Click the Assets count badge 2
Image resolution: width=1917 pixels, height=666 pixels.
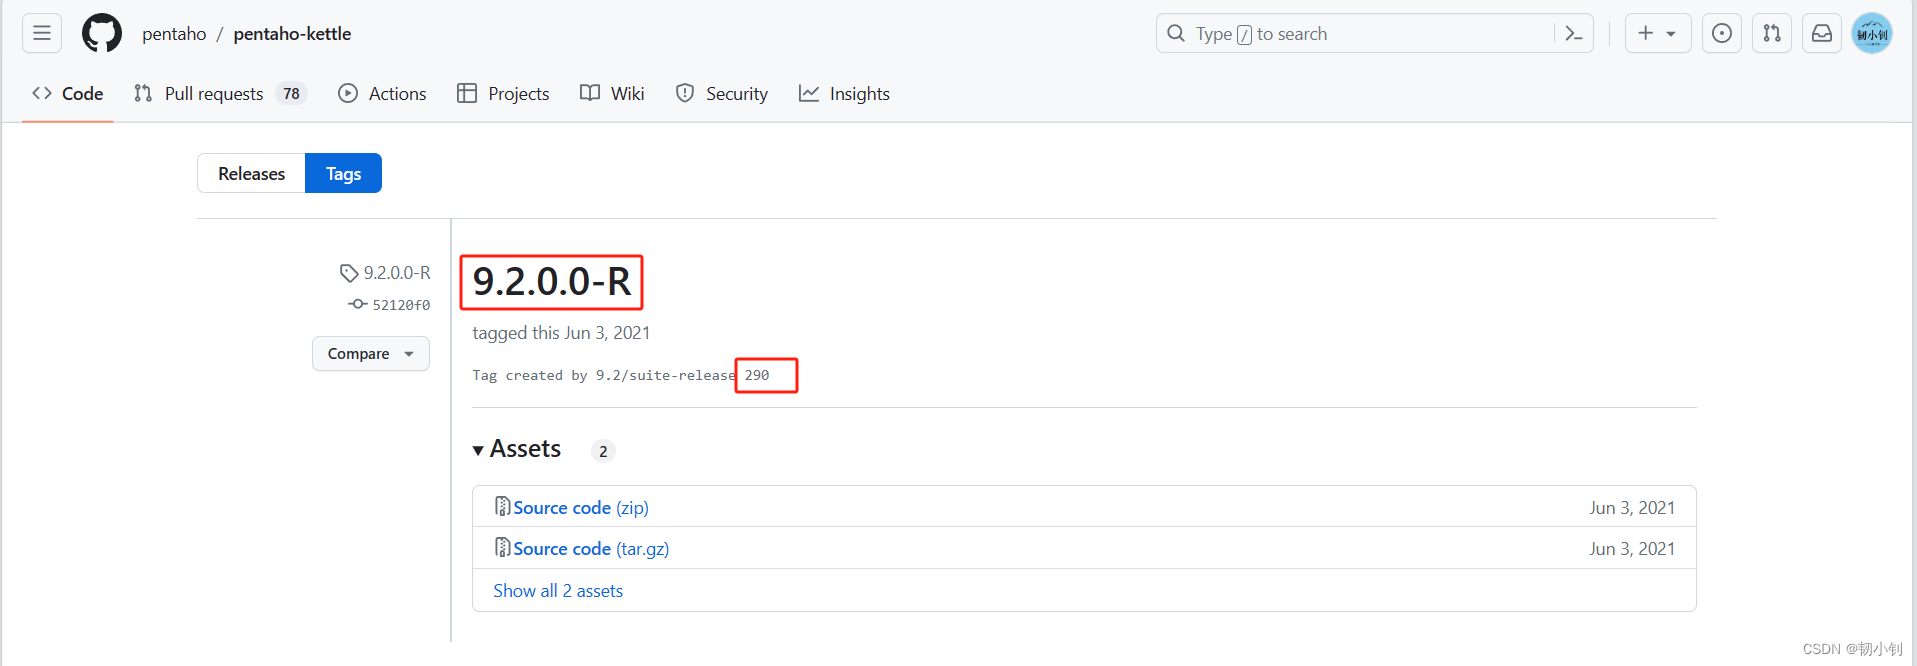tap(603, 451)
